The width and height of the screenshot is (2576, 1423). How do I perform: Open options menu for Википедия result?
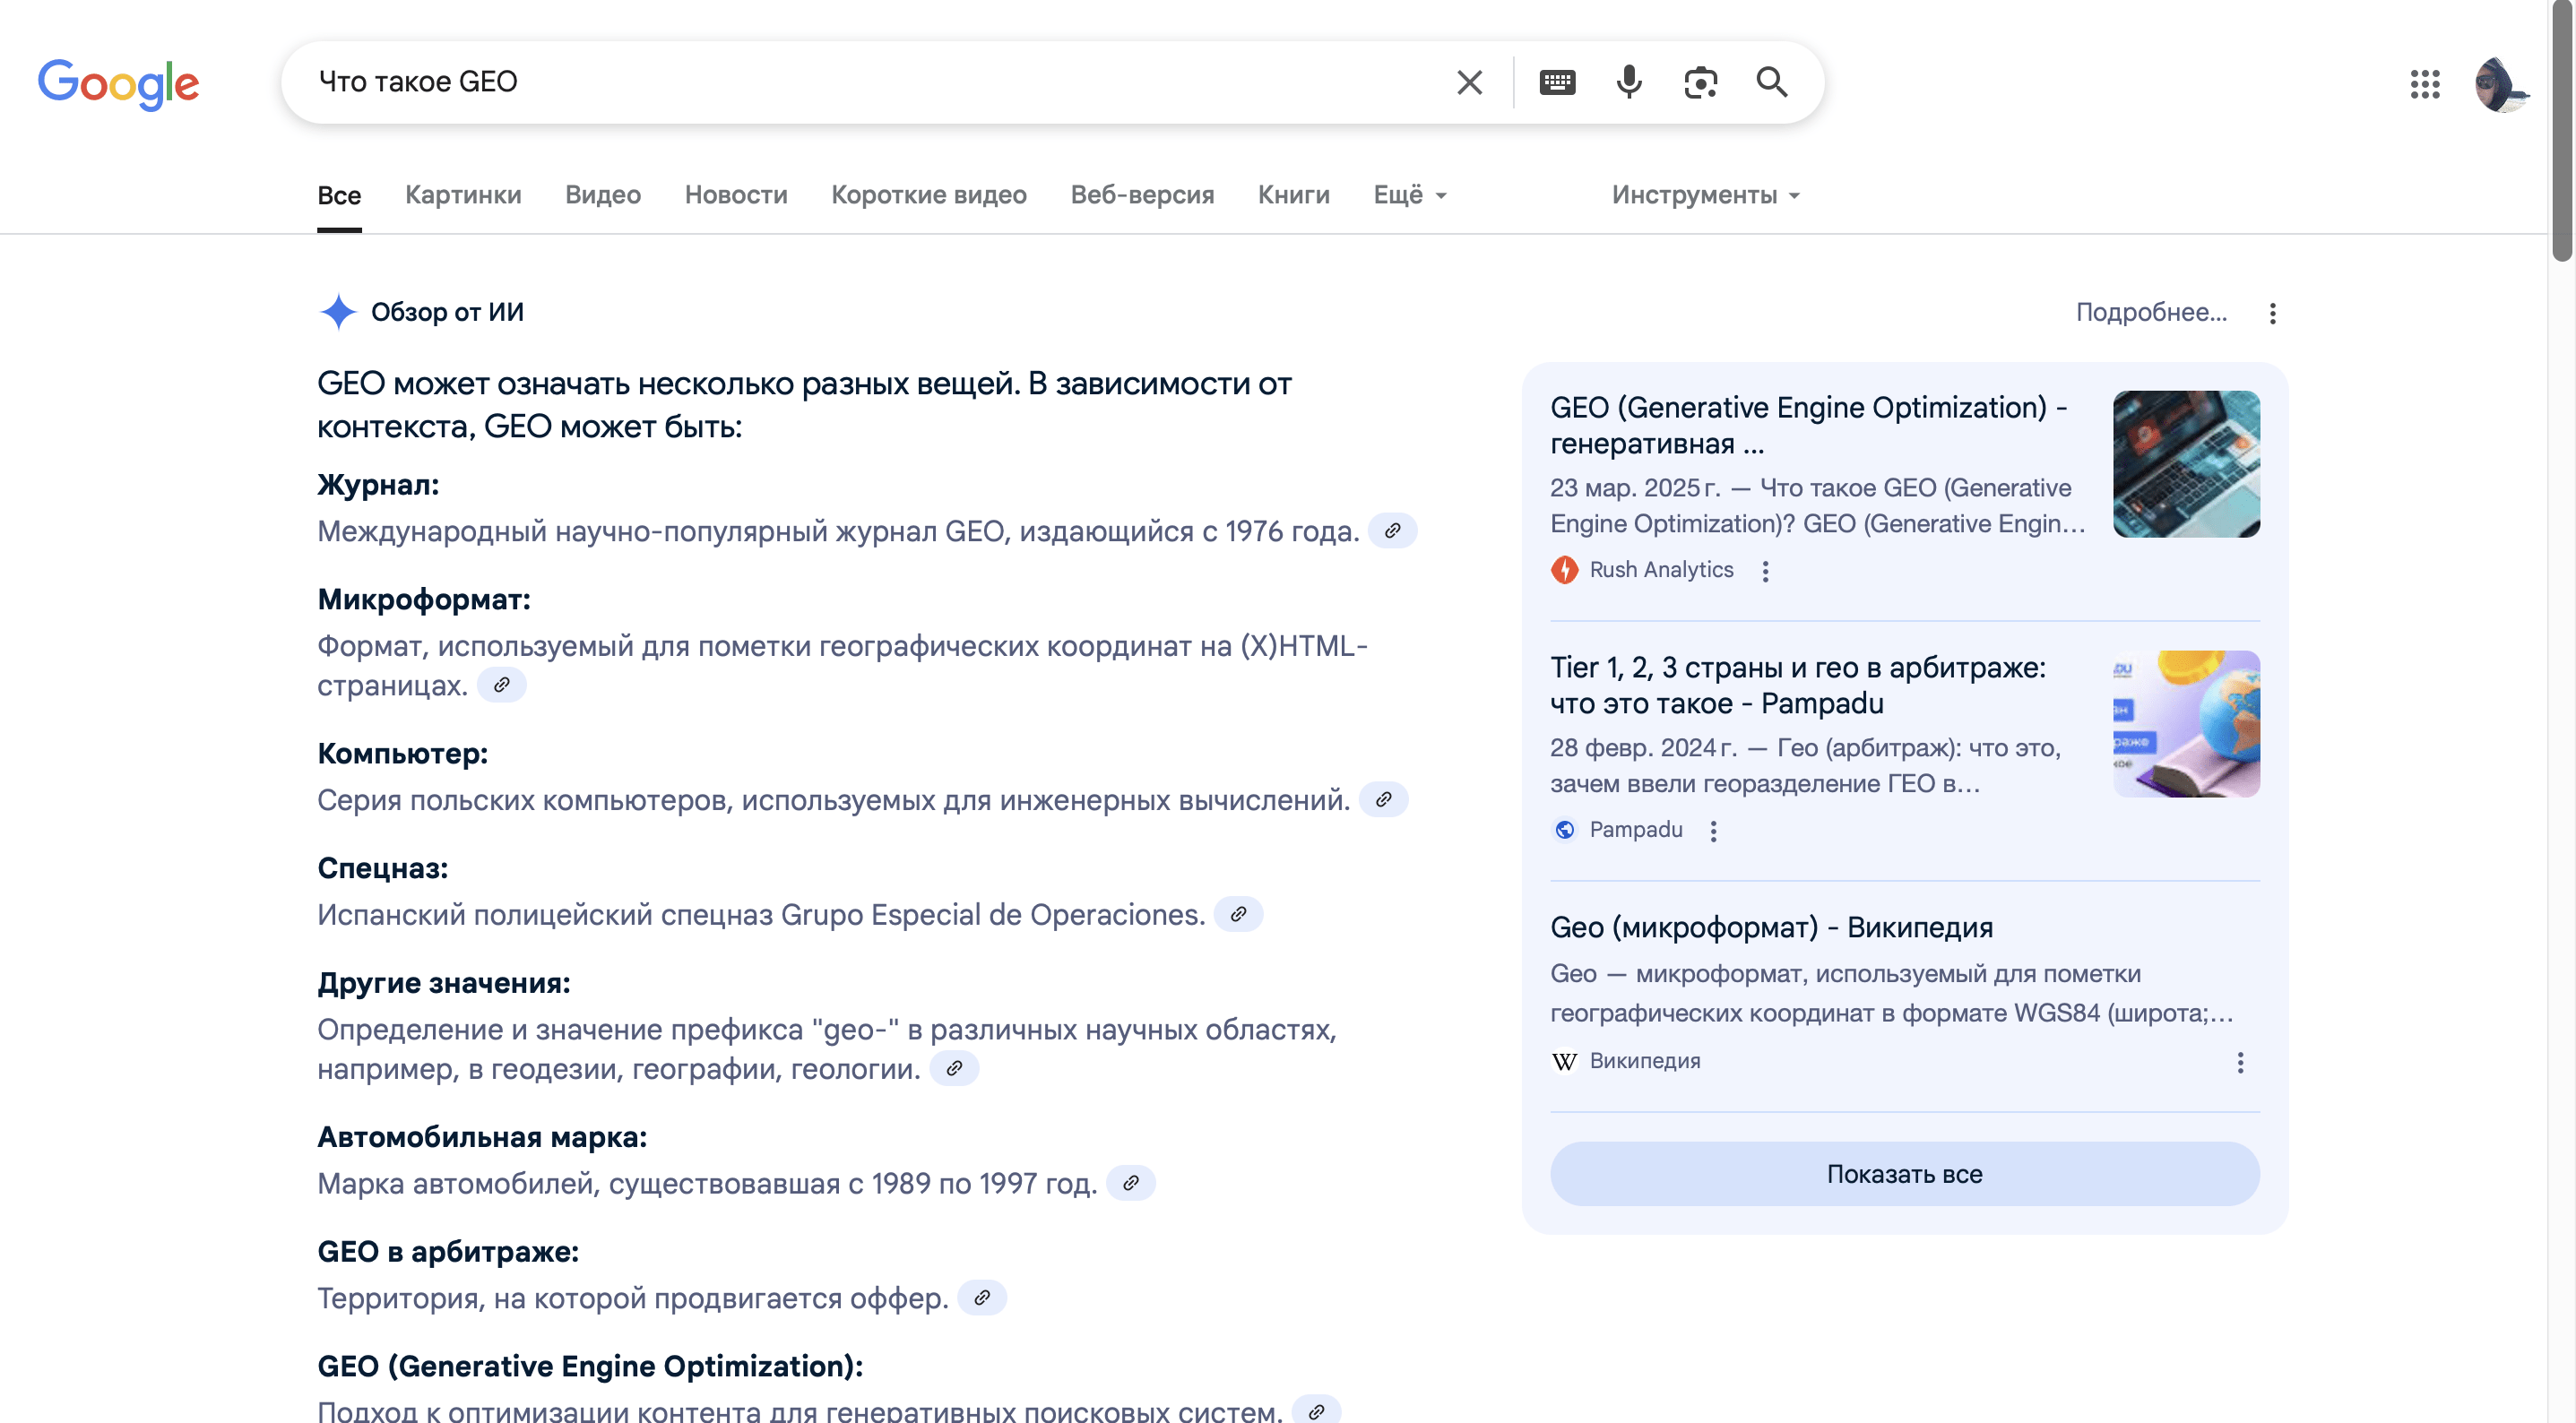tap(2240, 1062)
